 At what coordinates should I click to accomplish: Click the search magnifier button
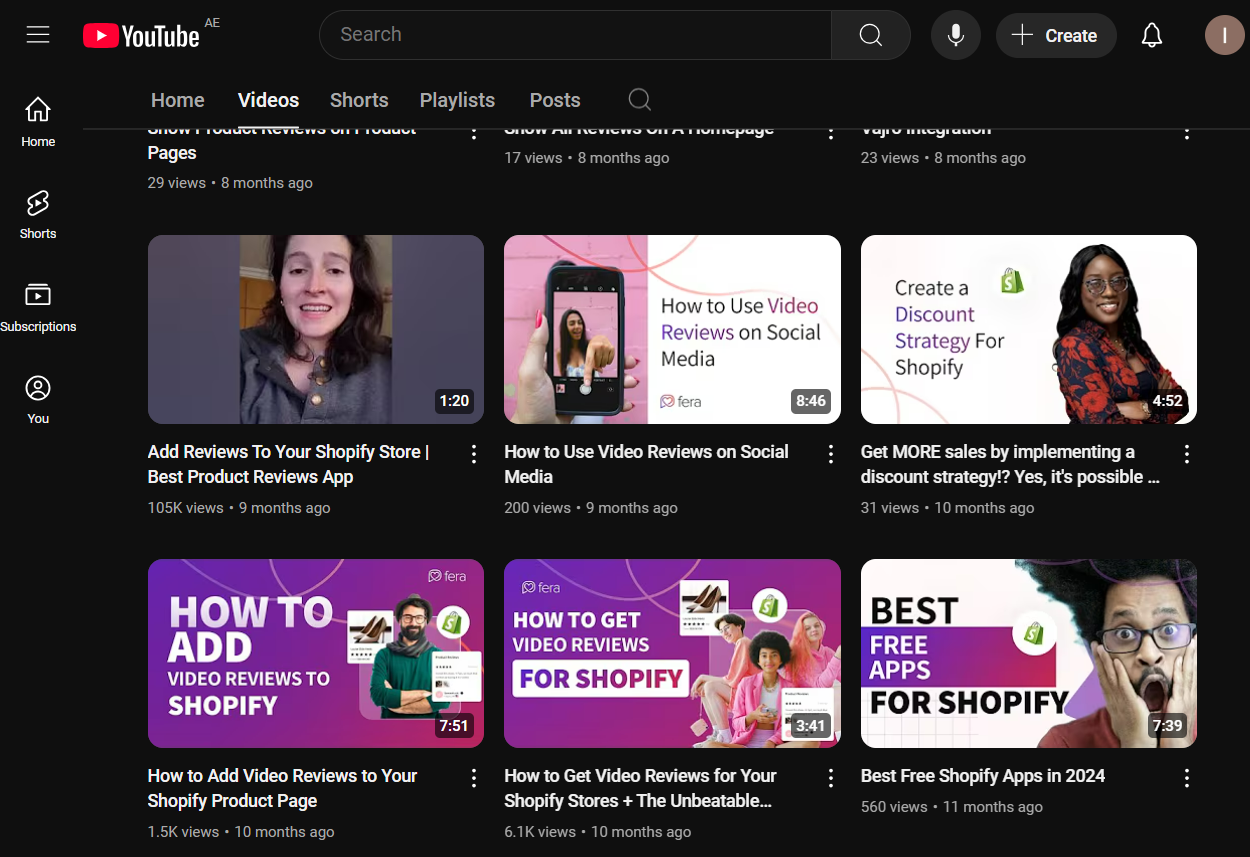[870, 35]
